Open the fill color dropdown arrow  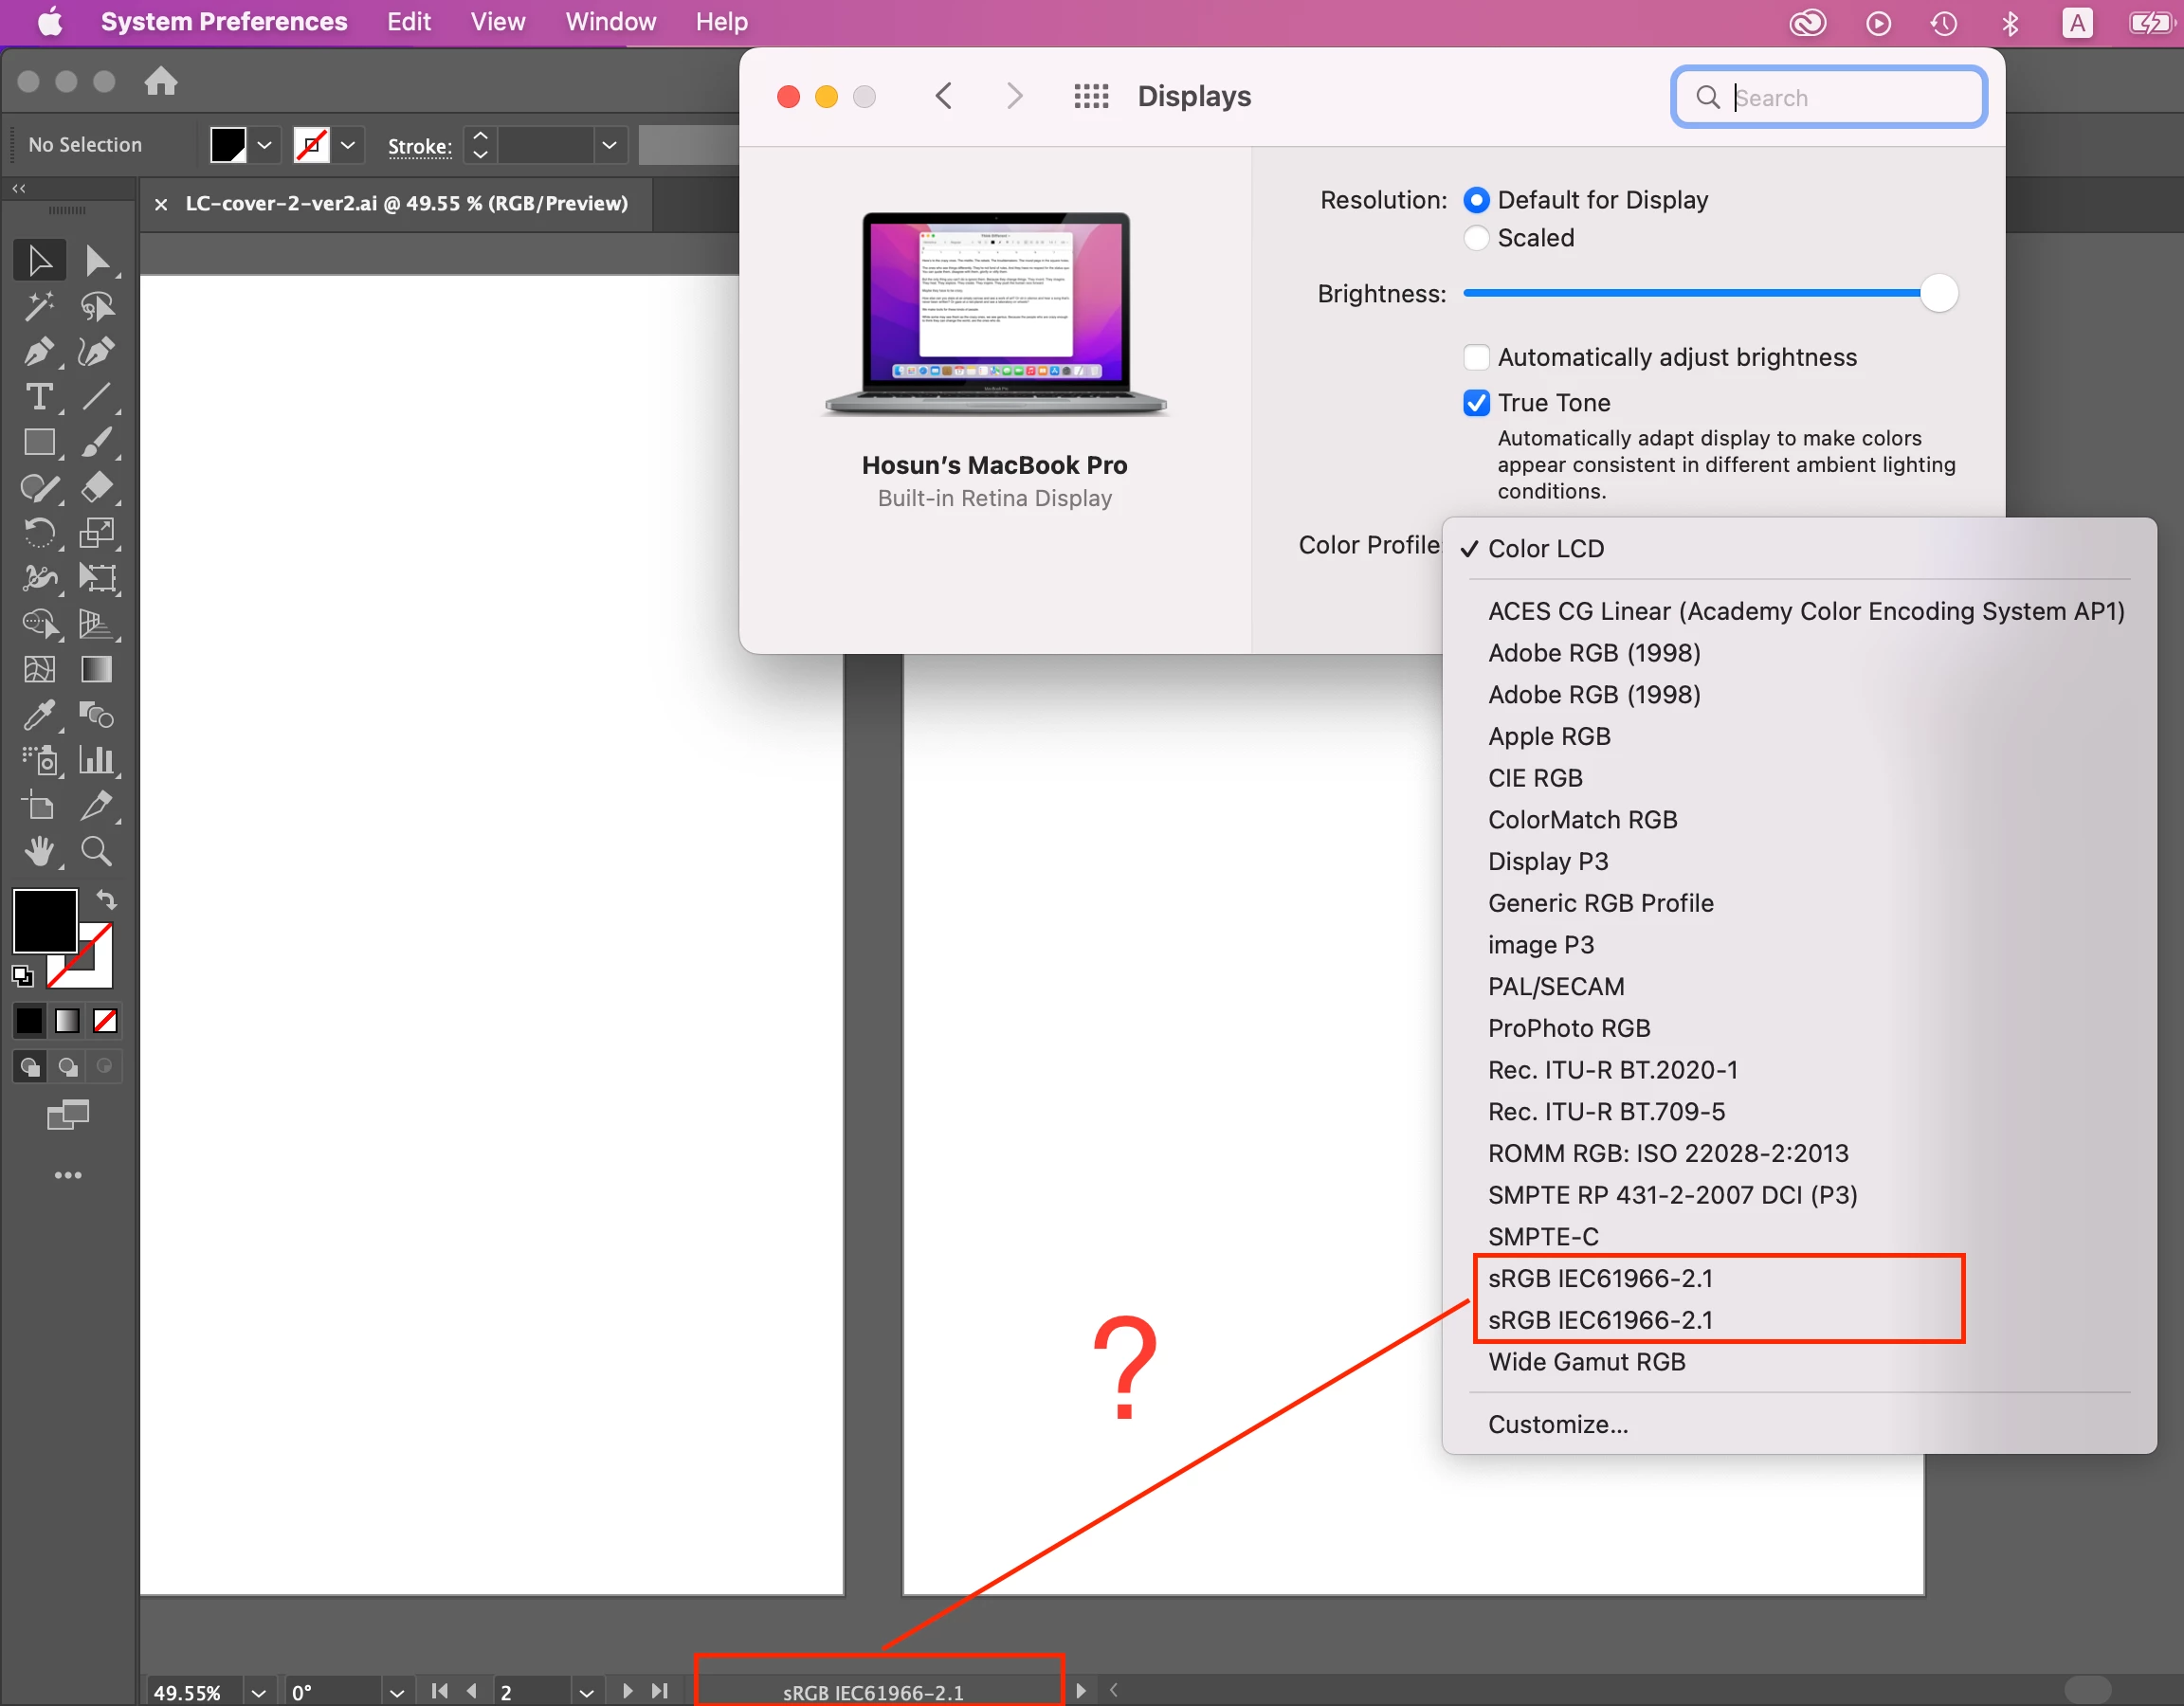coord(265,146)
